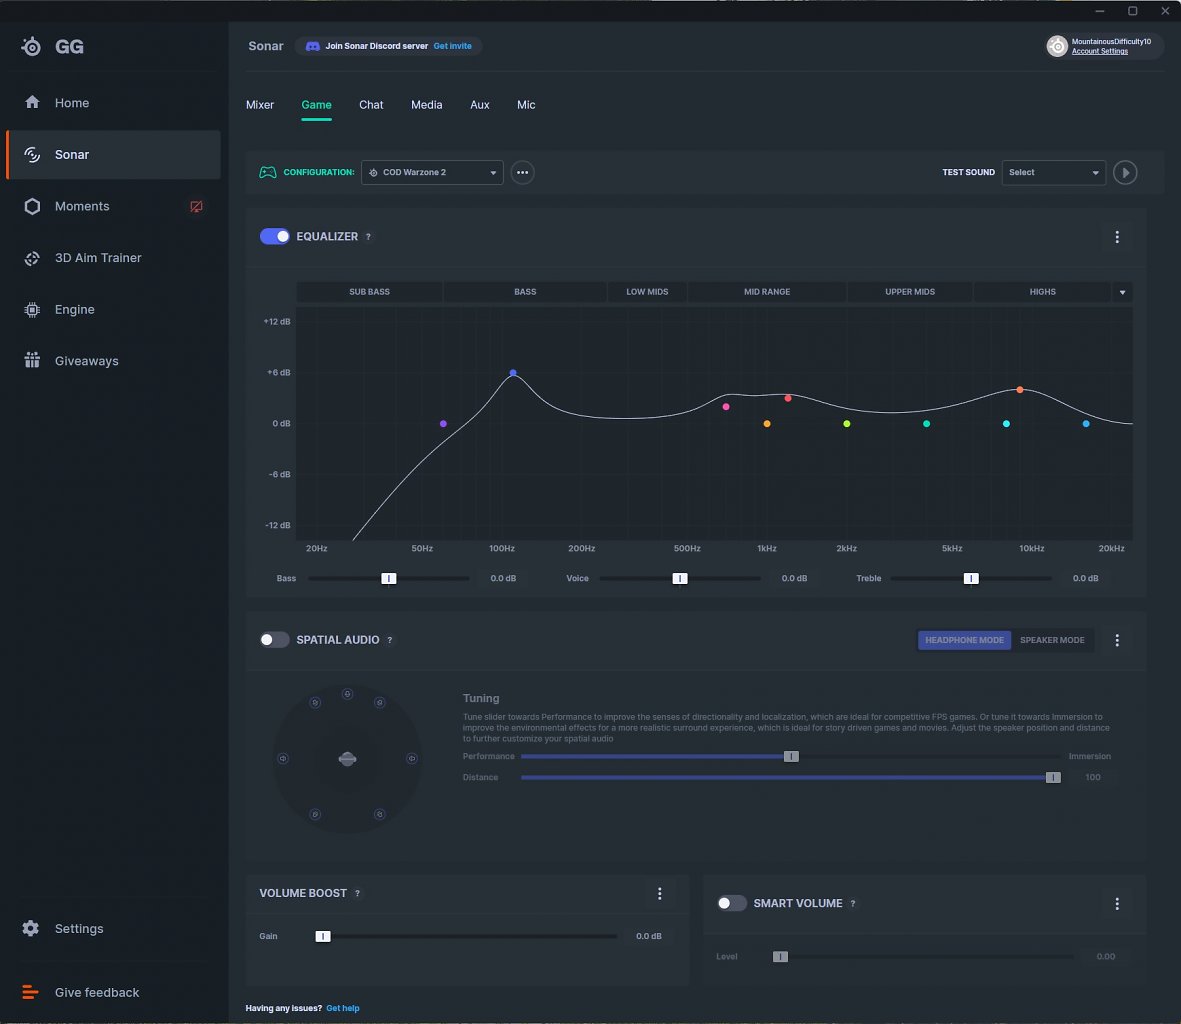Open Home from the sidebar
Image resolution: width=1181 pixels, height=1024 pixels.
pos(113,102)
